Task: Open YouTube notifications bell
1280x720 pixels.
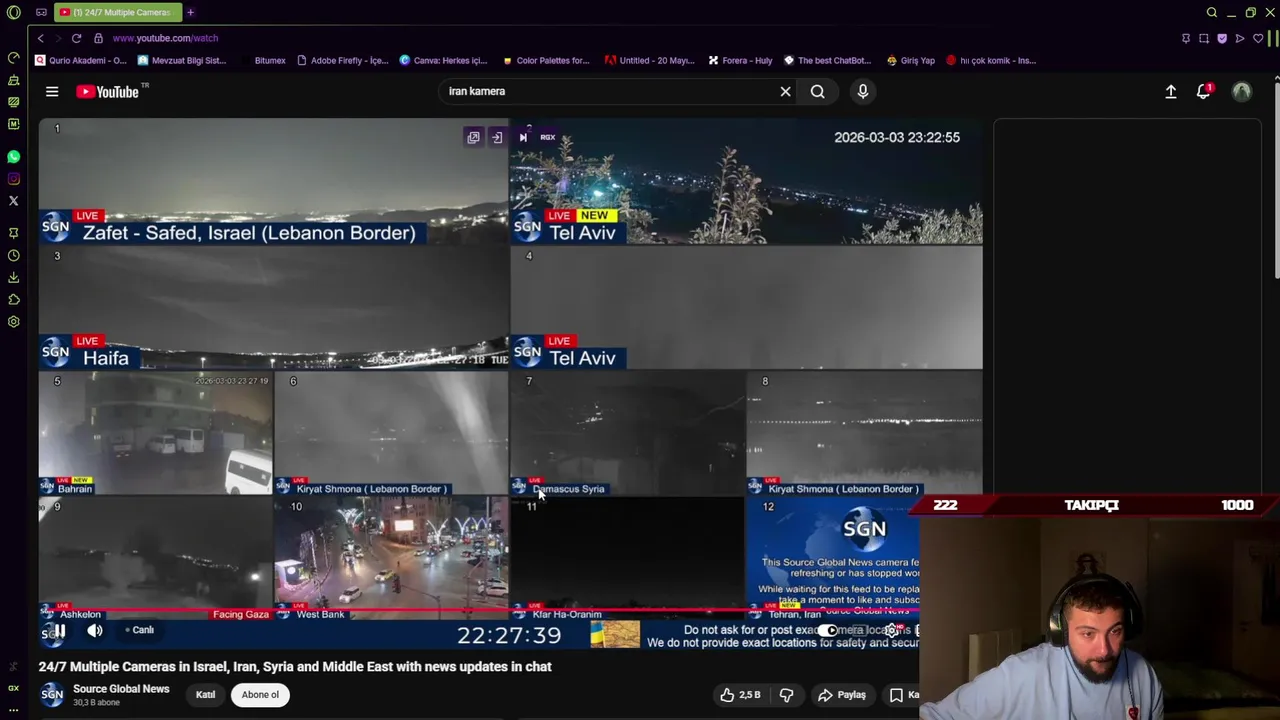Action: pyautogui.click(x=1204, y=92)
